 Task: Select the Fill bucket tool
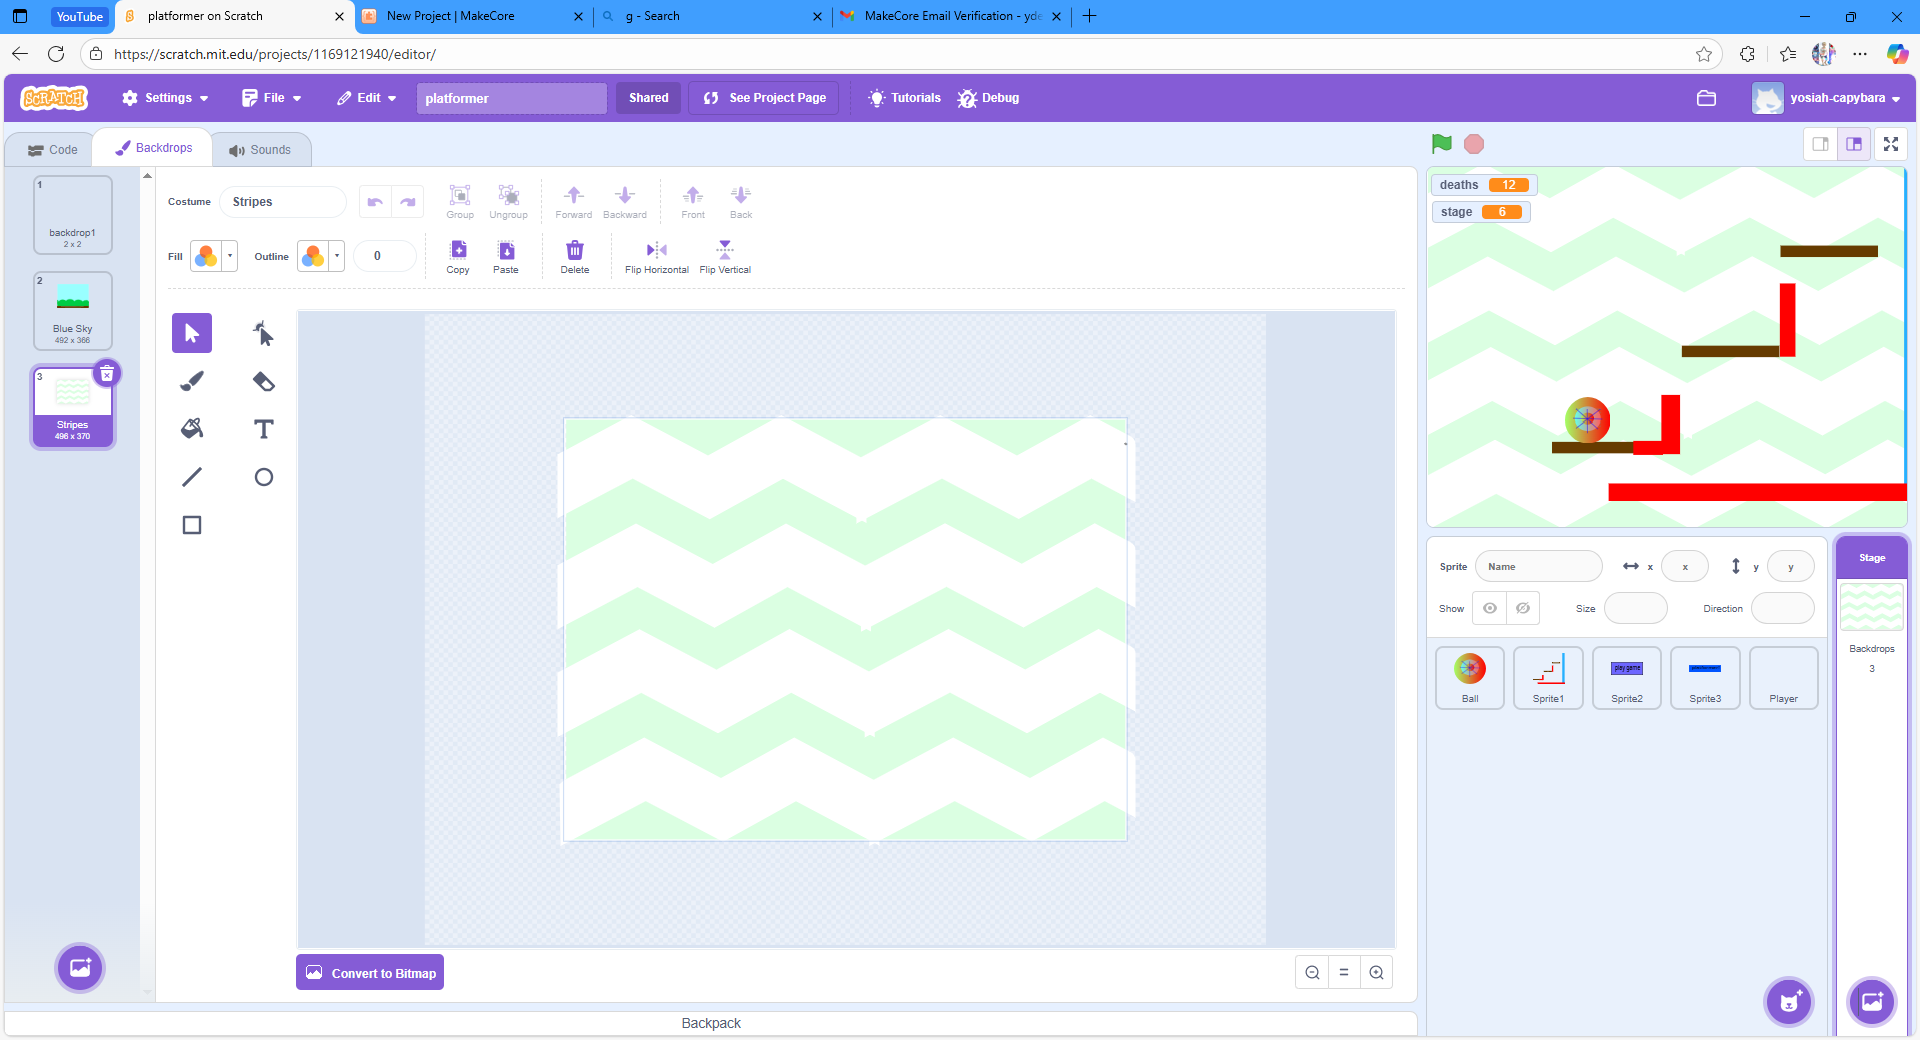192,429
